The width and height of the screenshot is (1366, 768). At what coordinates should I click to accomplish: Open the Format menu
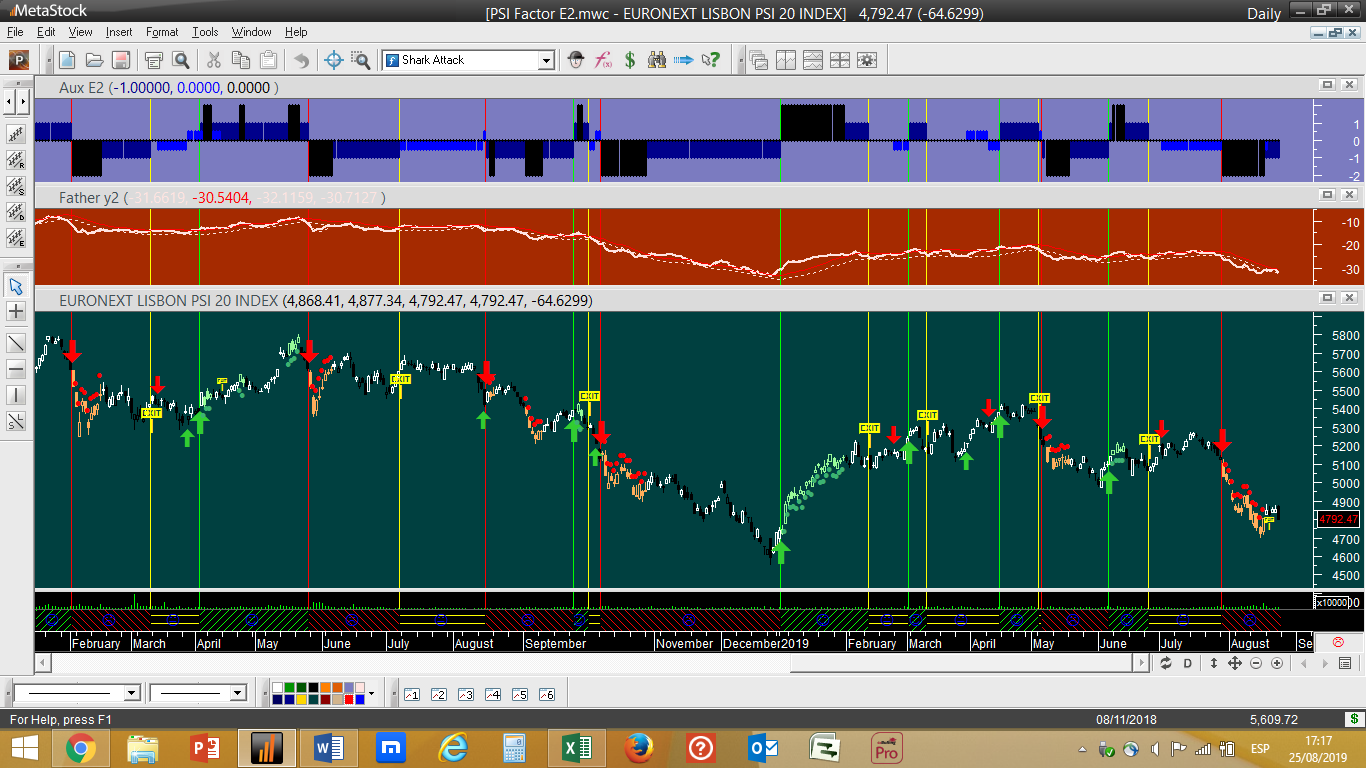click(162, 32)
